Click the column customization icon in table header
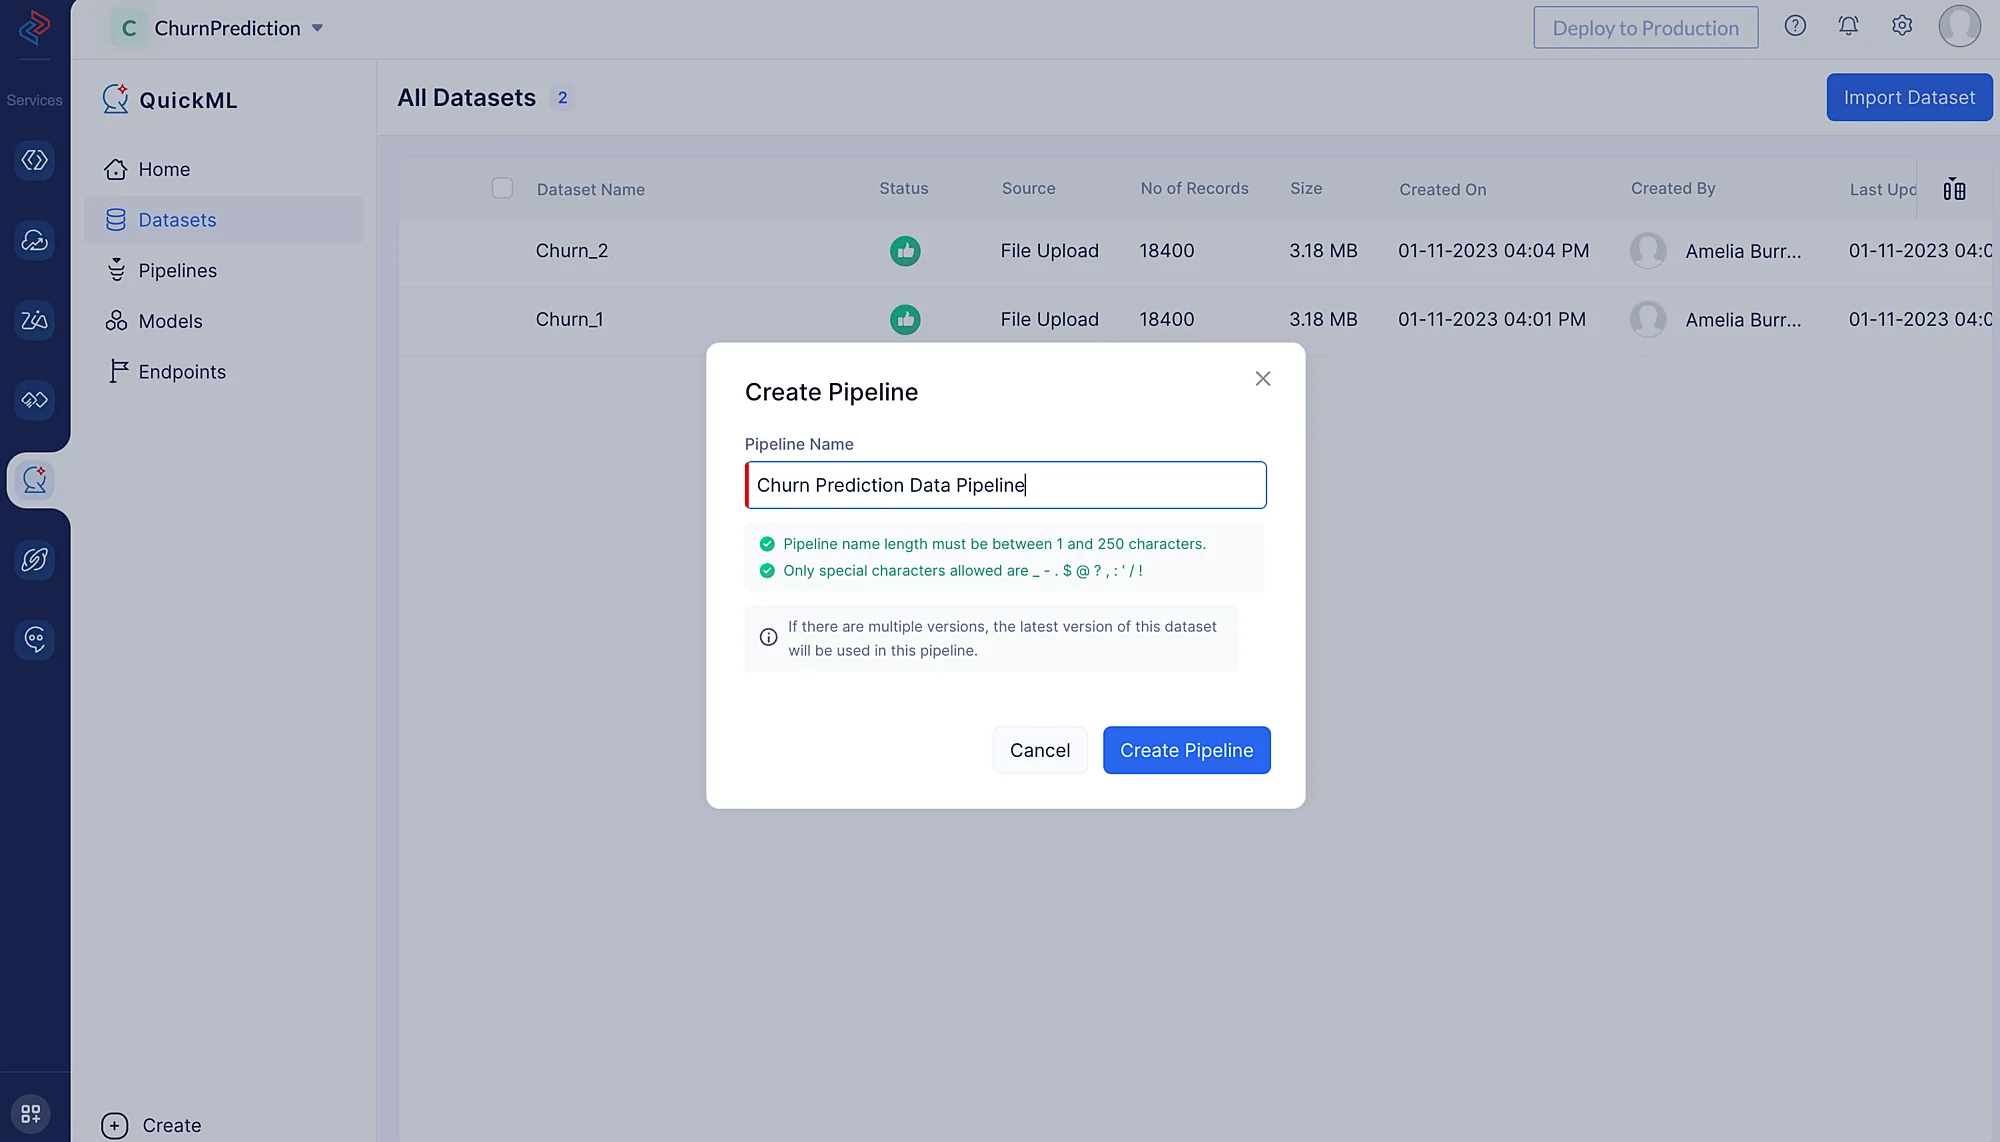The height and width of the screenshot is (1142, 2000). tap(1954, 188)
